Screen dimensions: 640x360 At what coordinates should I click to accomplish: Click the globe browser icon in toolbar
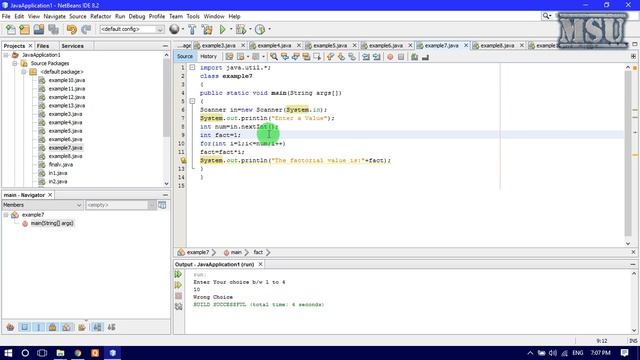pyautogui.click(x=174, y=29)
